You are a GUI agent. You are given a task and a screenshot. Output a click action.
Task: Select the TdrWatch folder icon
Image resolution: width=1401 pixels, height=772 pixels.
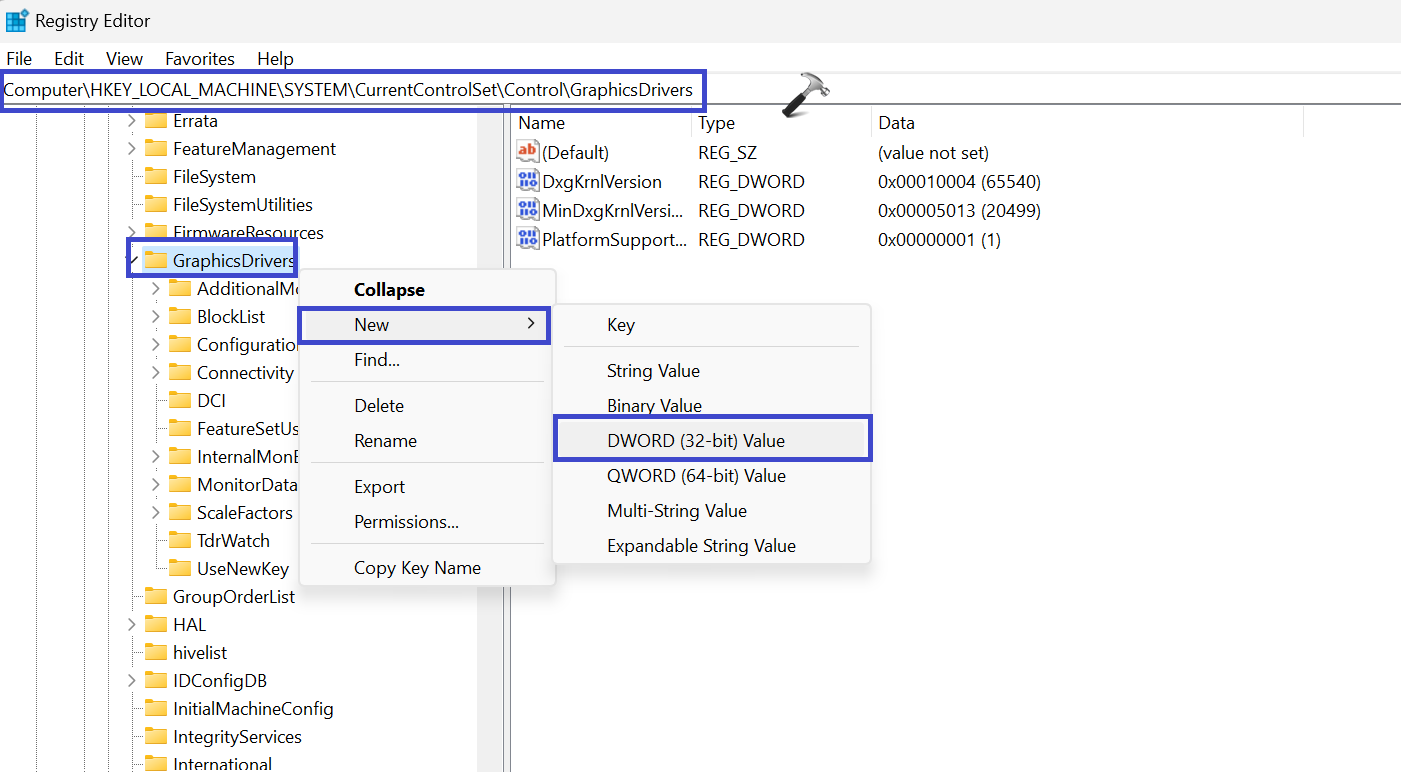coord(180,540)
